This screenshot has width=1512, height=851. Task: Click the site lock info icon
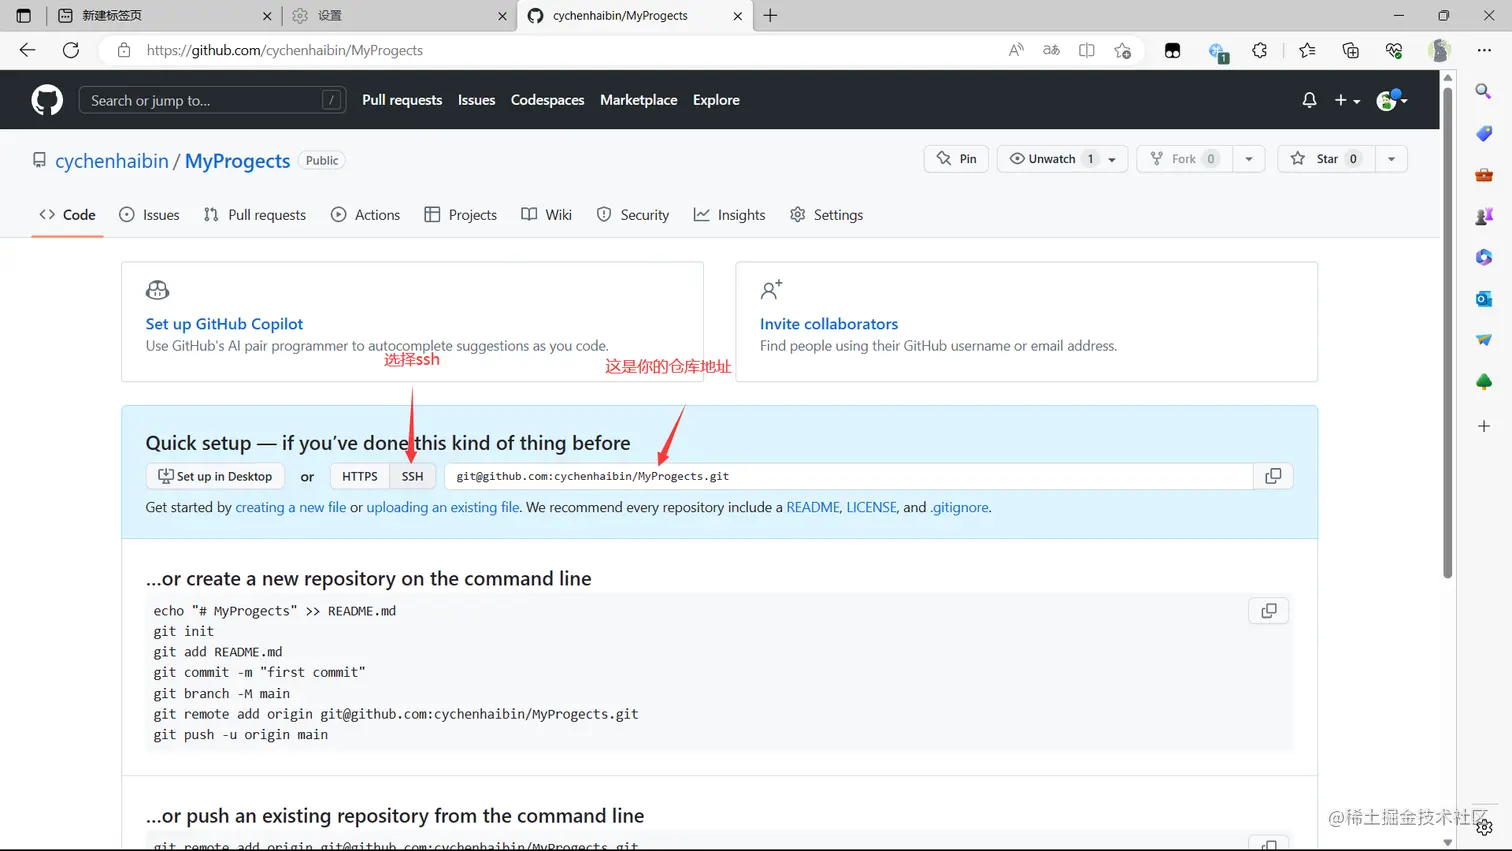(x=124, y=50)
